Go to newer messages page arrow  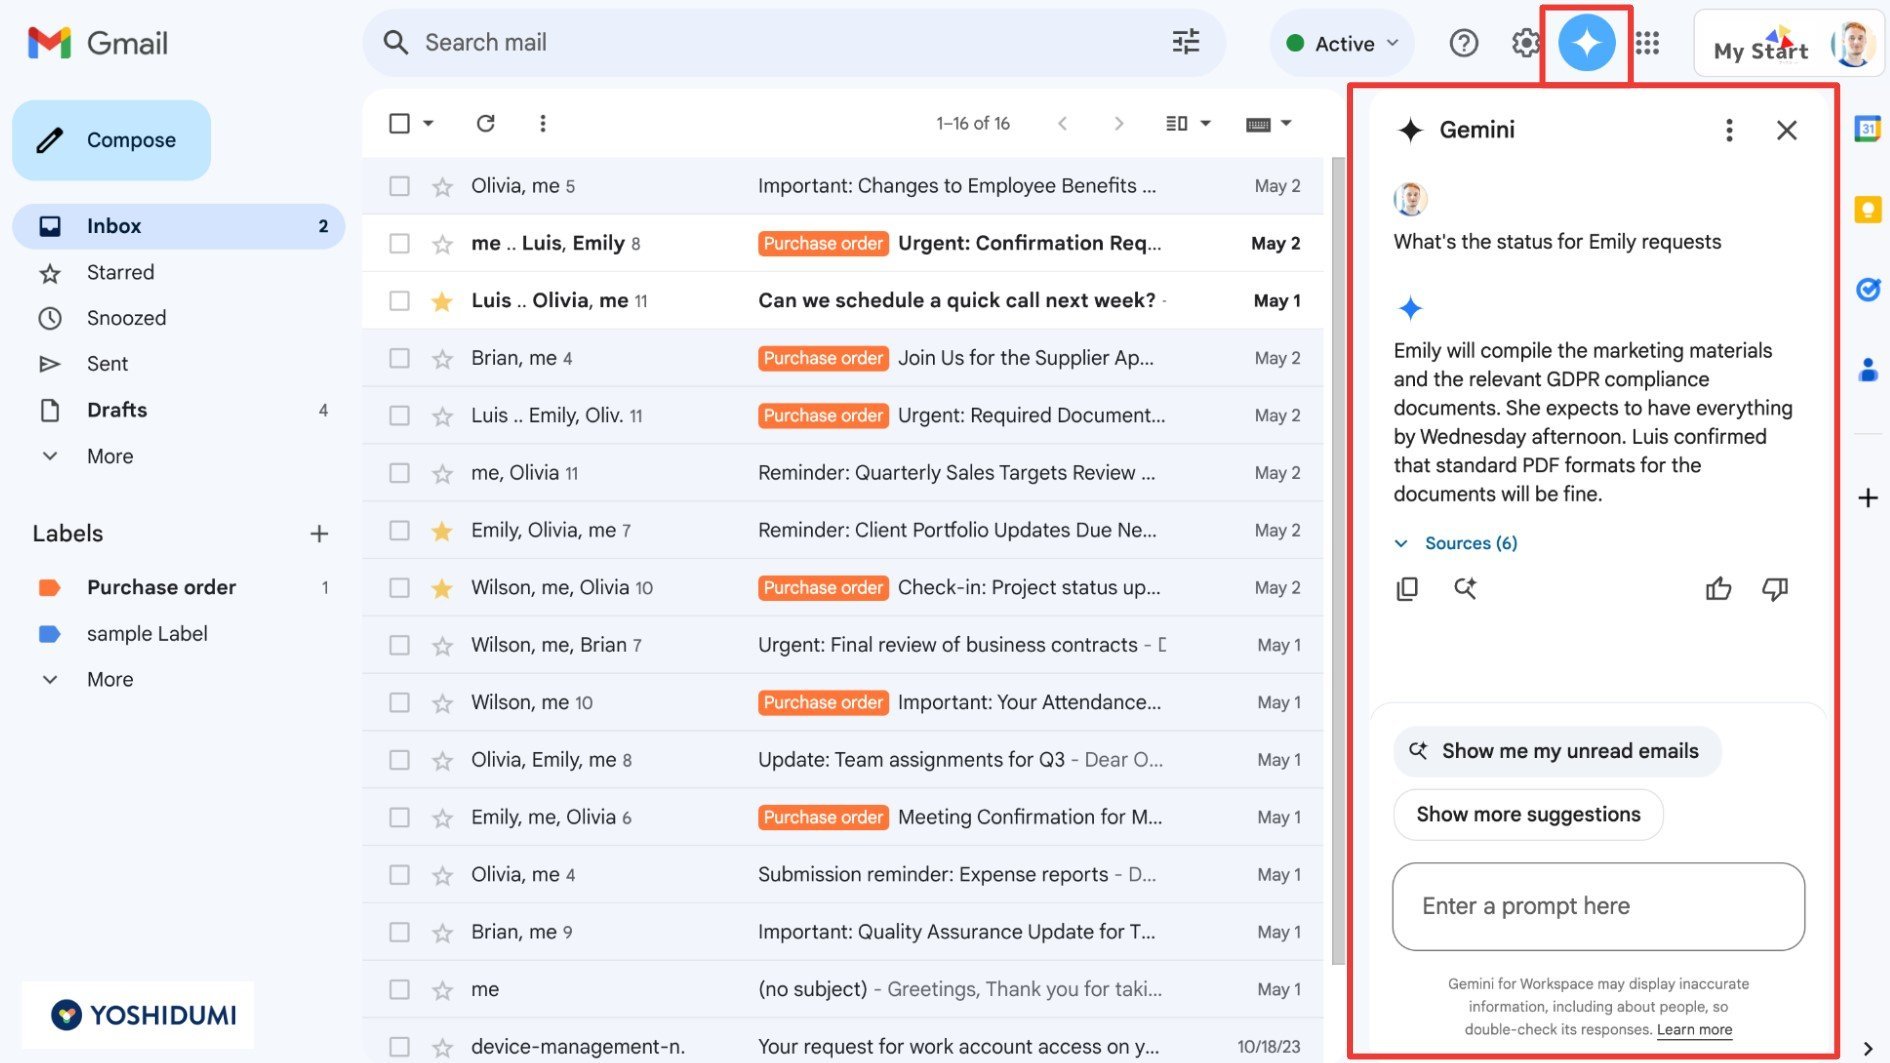(1062, 123)
